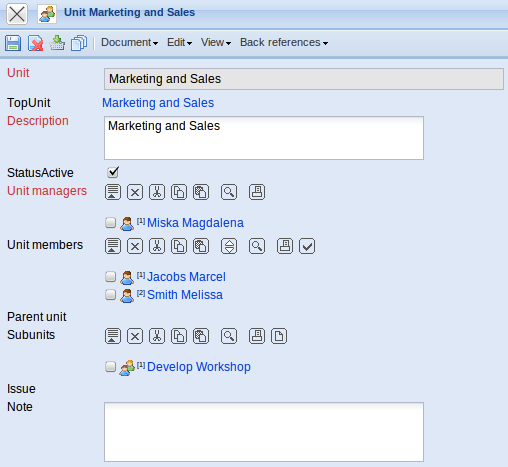This screenshot has height=467, width=508.
Task: Click into the Note text area
Action: click(264, 432)
